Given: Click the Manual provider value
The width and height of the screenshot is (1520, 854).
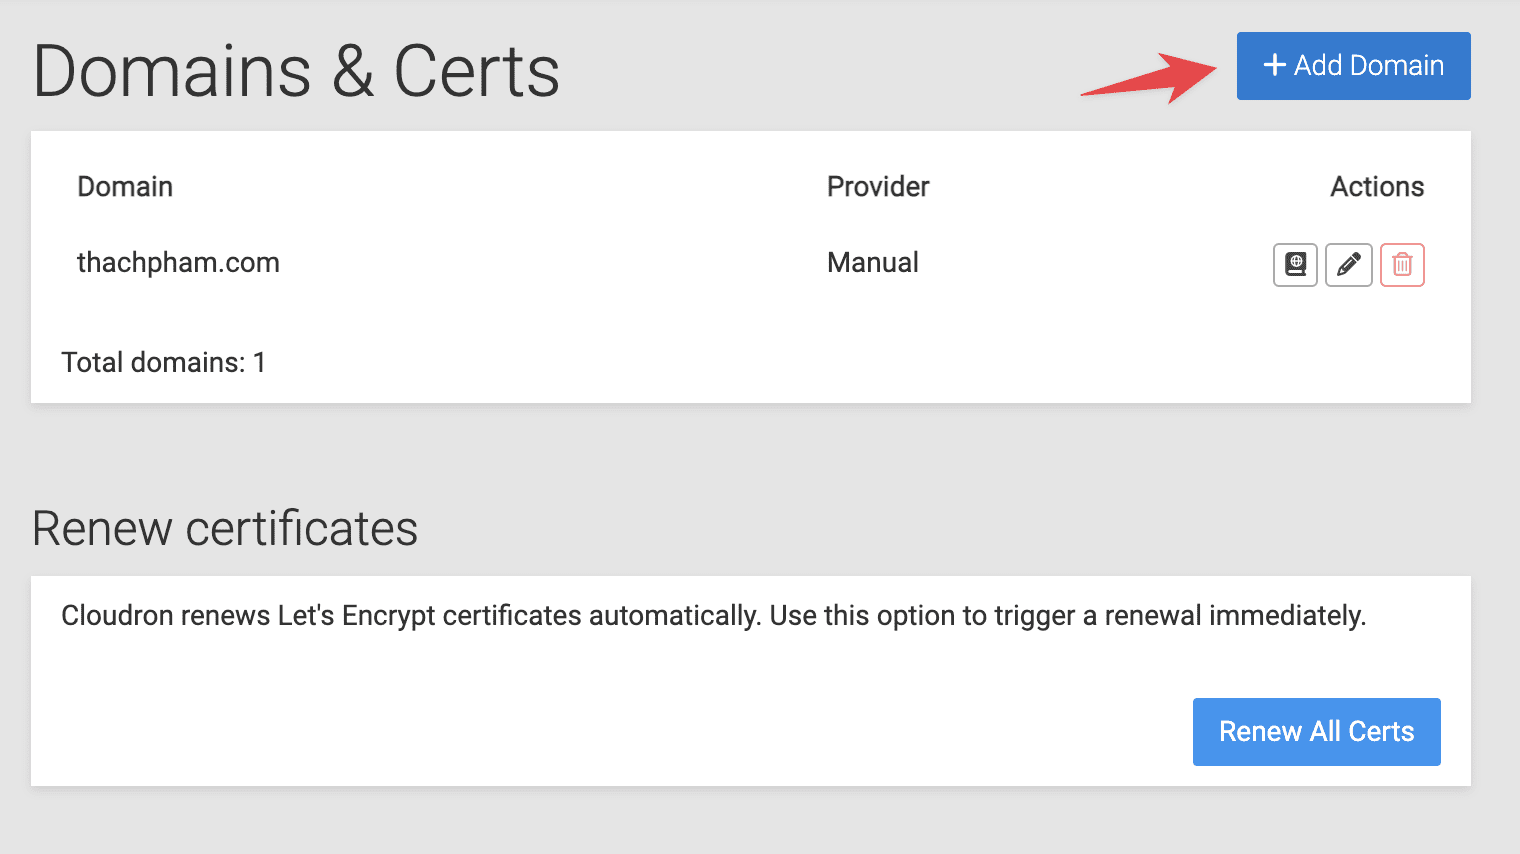Looking at the screenshot, I should (x=872, y=263).
